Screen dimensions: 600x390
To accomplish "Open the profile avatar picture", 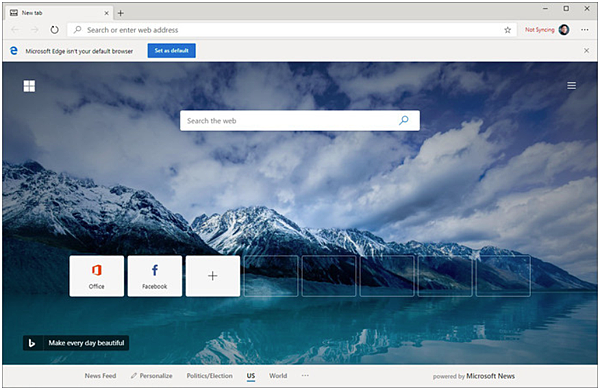I will pos(564,30).
